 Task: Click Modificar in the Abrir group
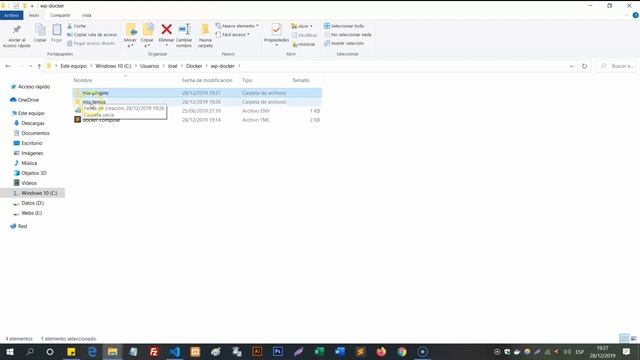point(304,35)
